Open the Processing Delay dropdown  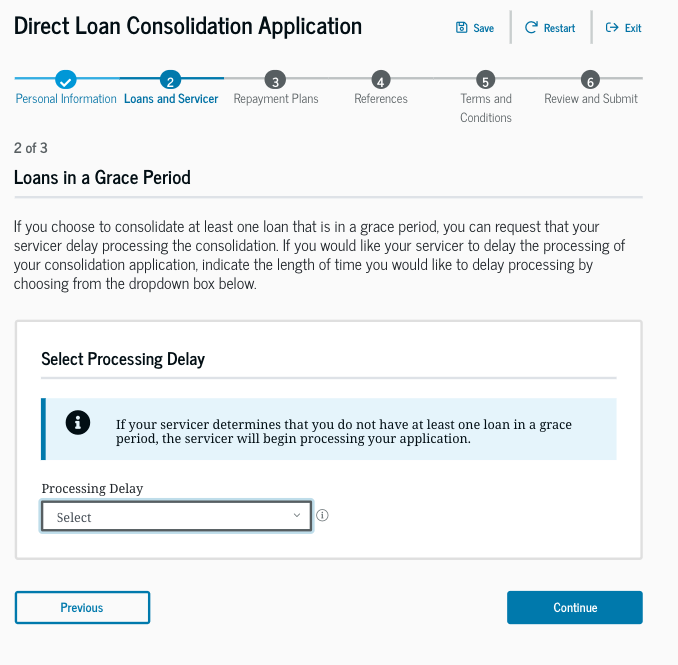click(176, 516)
